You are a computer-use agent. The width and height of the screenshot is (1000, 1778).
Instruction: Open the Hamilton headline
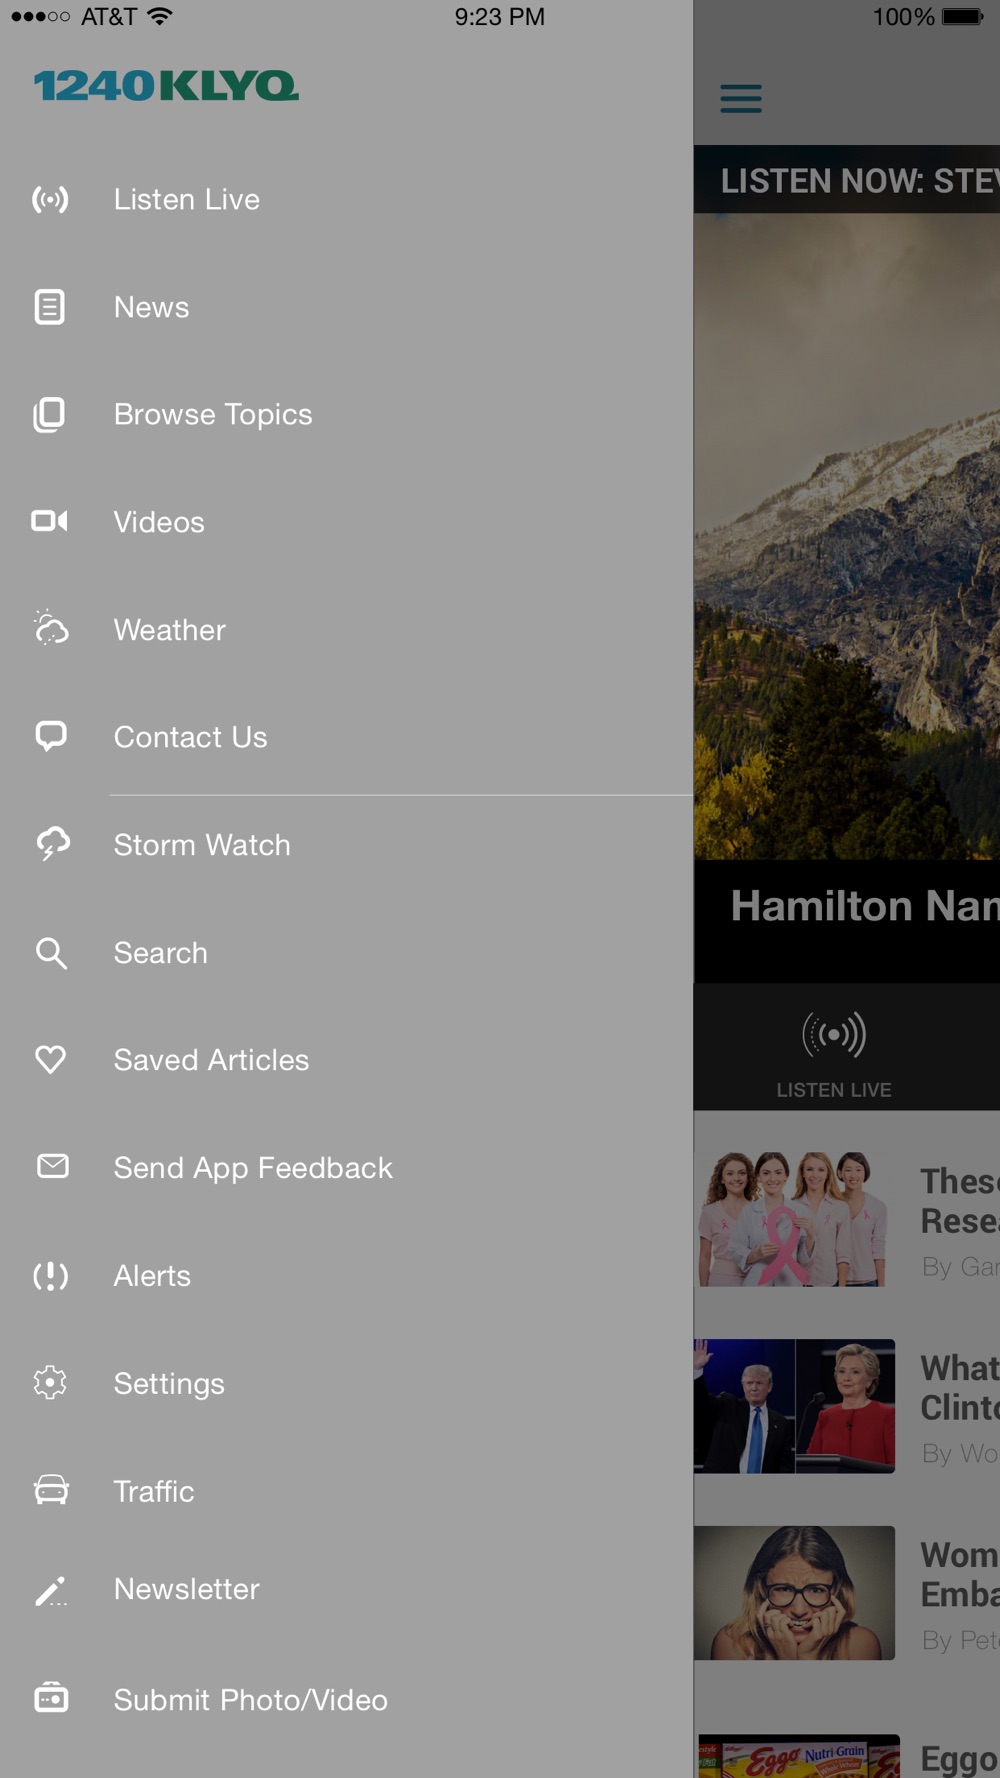point(864,906)
